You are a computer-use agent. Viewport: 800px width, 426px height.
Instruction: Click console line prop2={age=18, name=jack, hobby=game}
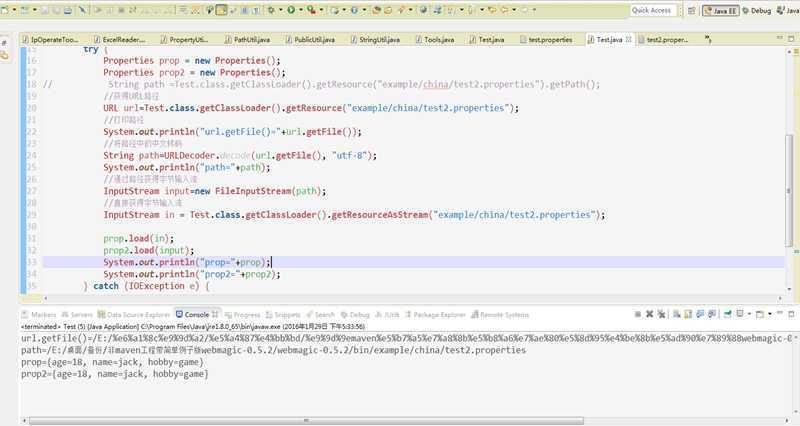coord(115,374)
